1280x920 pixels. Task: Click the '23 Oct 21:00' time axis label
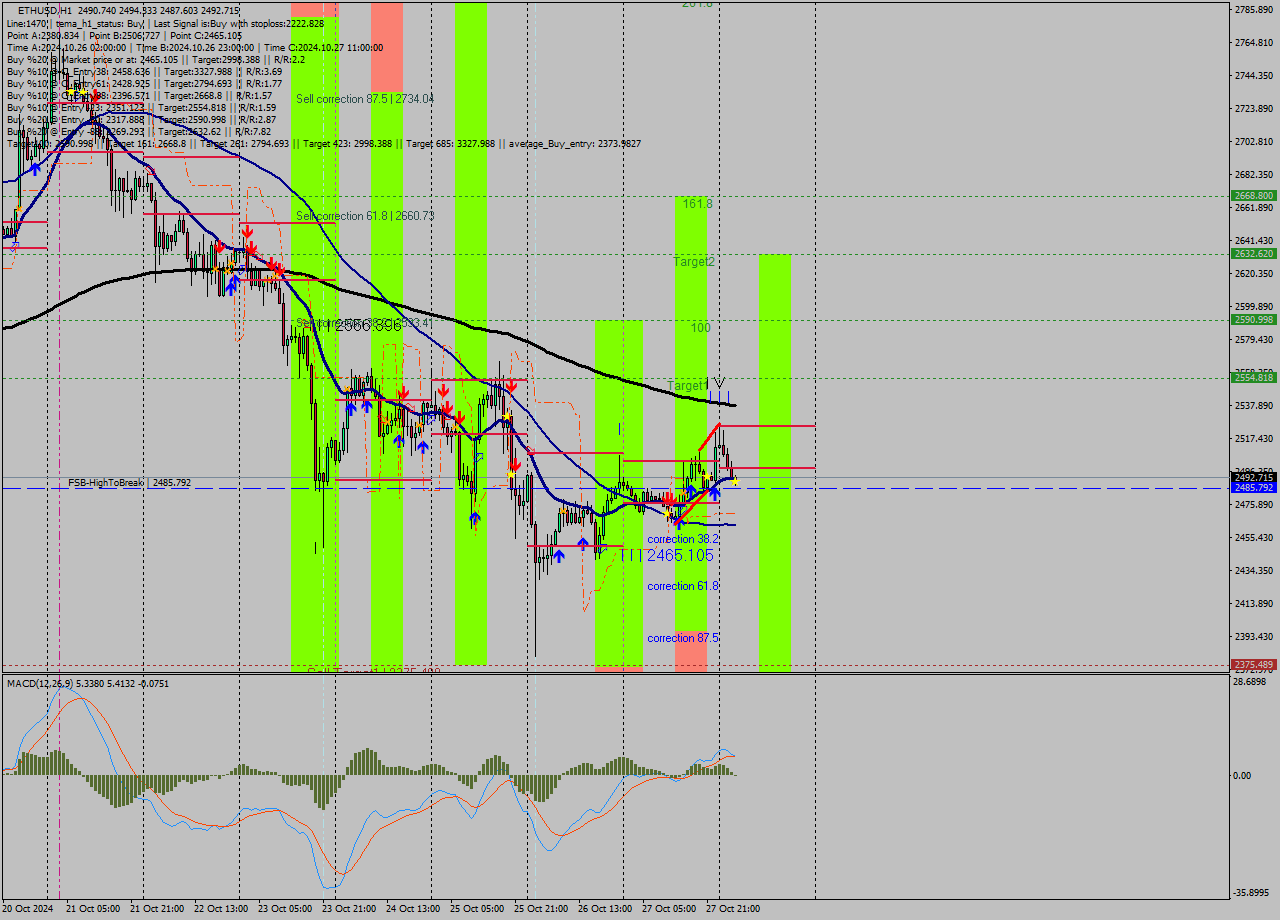[349, 909]
